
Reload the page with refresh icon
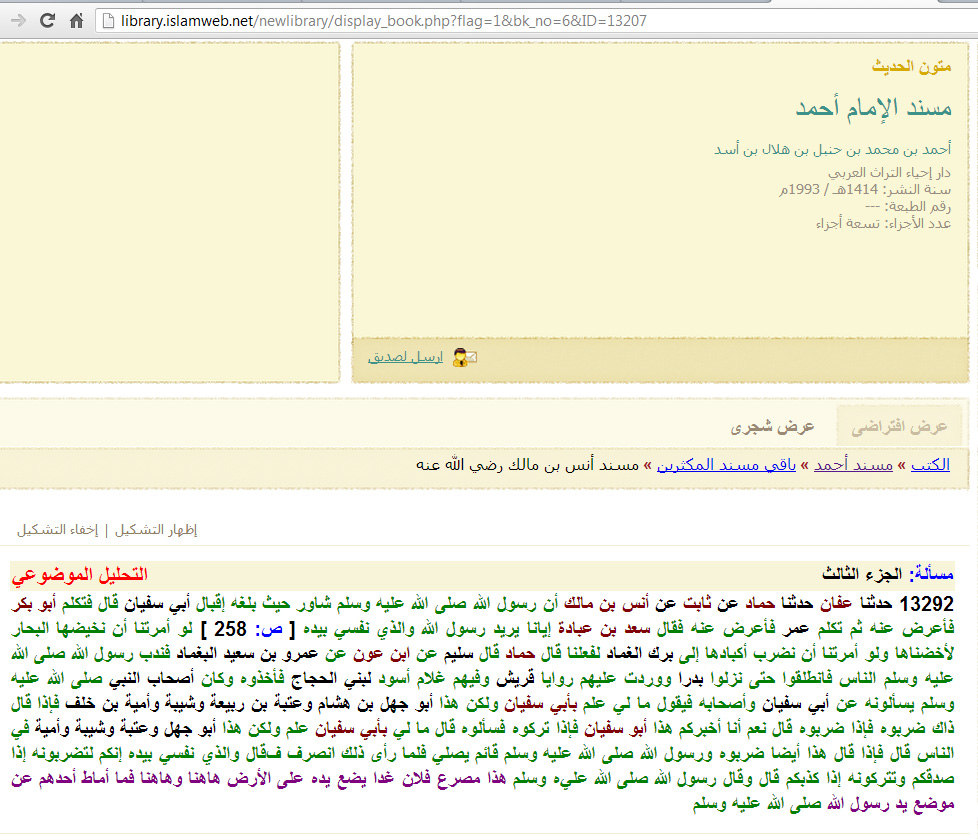click(47, 21)
